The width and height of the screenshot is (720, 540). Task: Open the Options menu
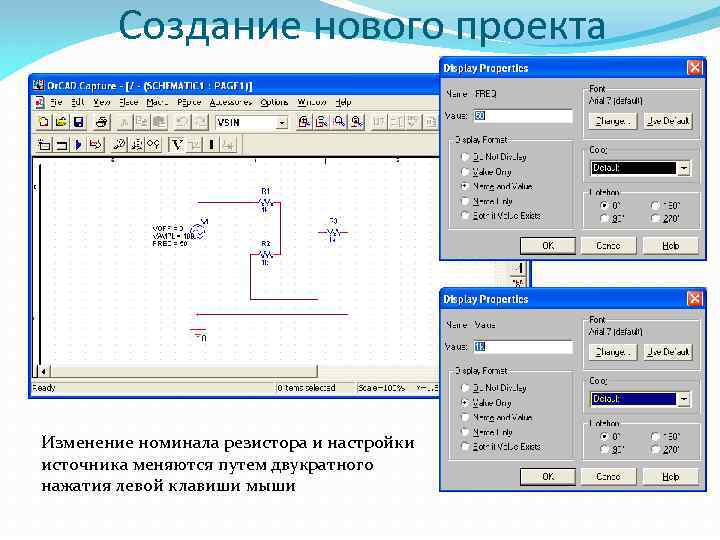click(274, 102)
